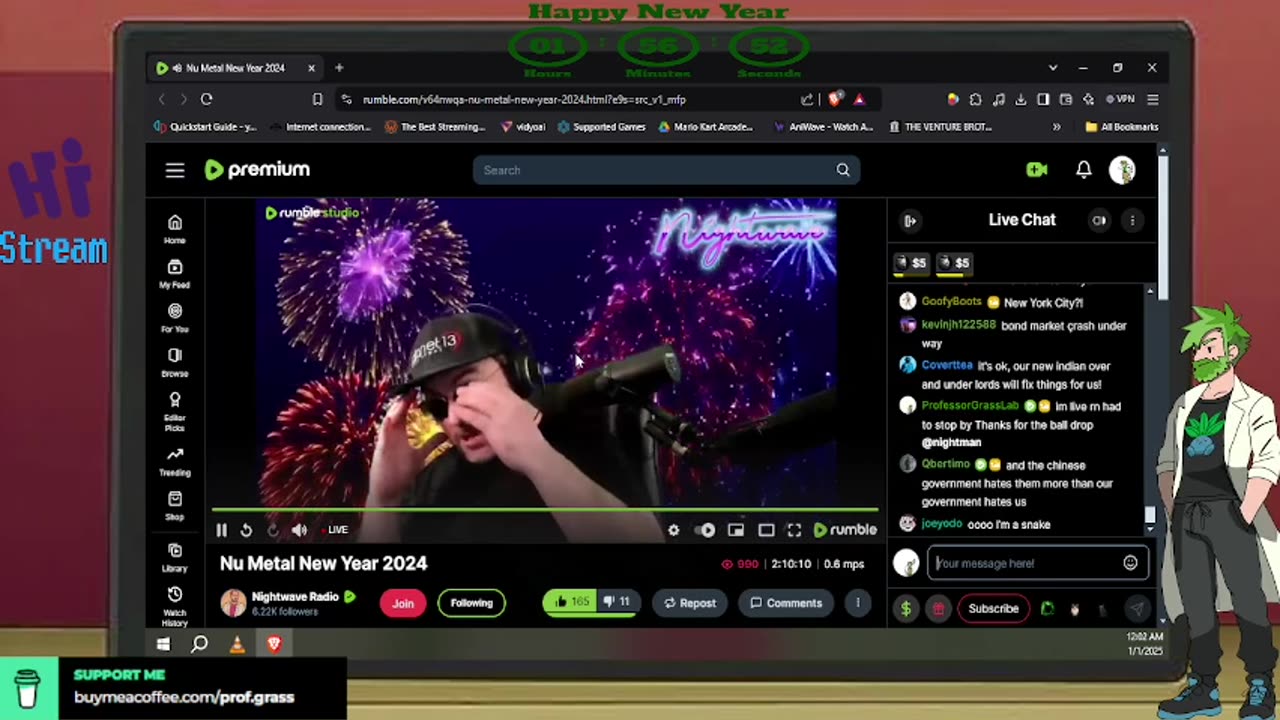1280x720 pixels.
Task: Select the Nu Metal New Year browser tab
Action: [x=236, y=68]
